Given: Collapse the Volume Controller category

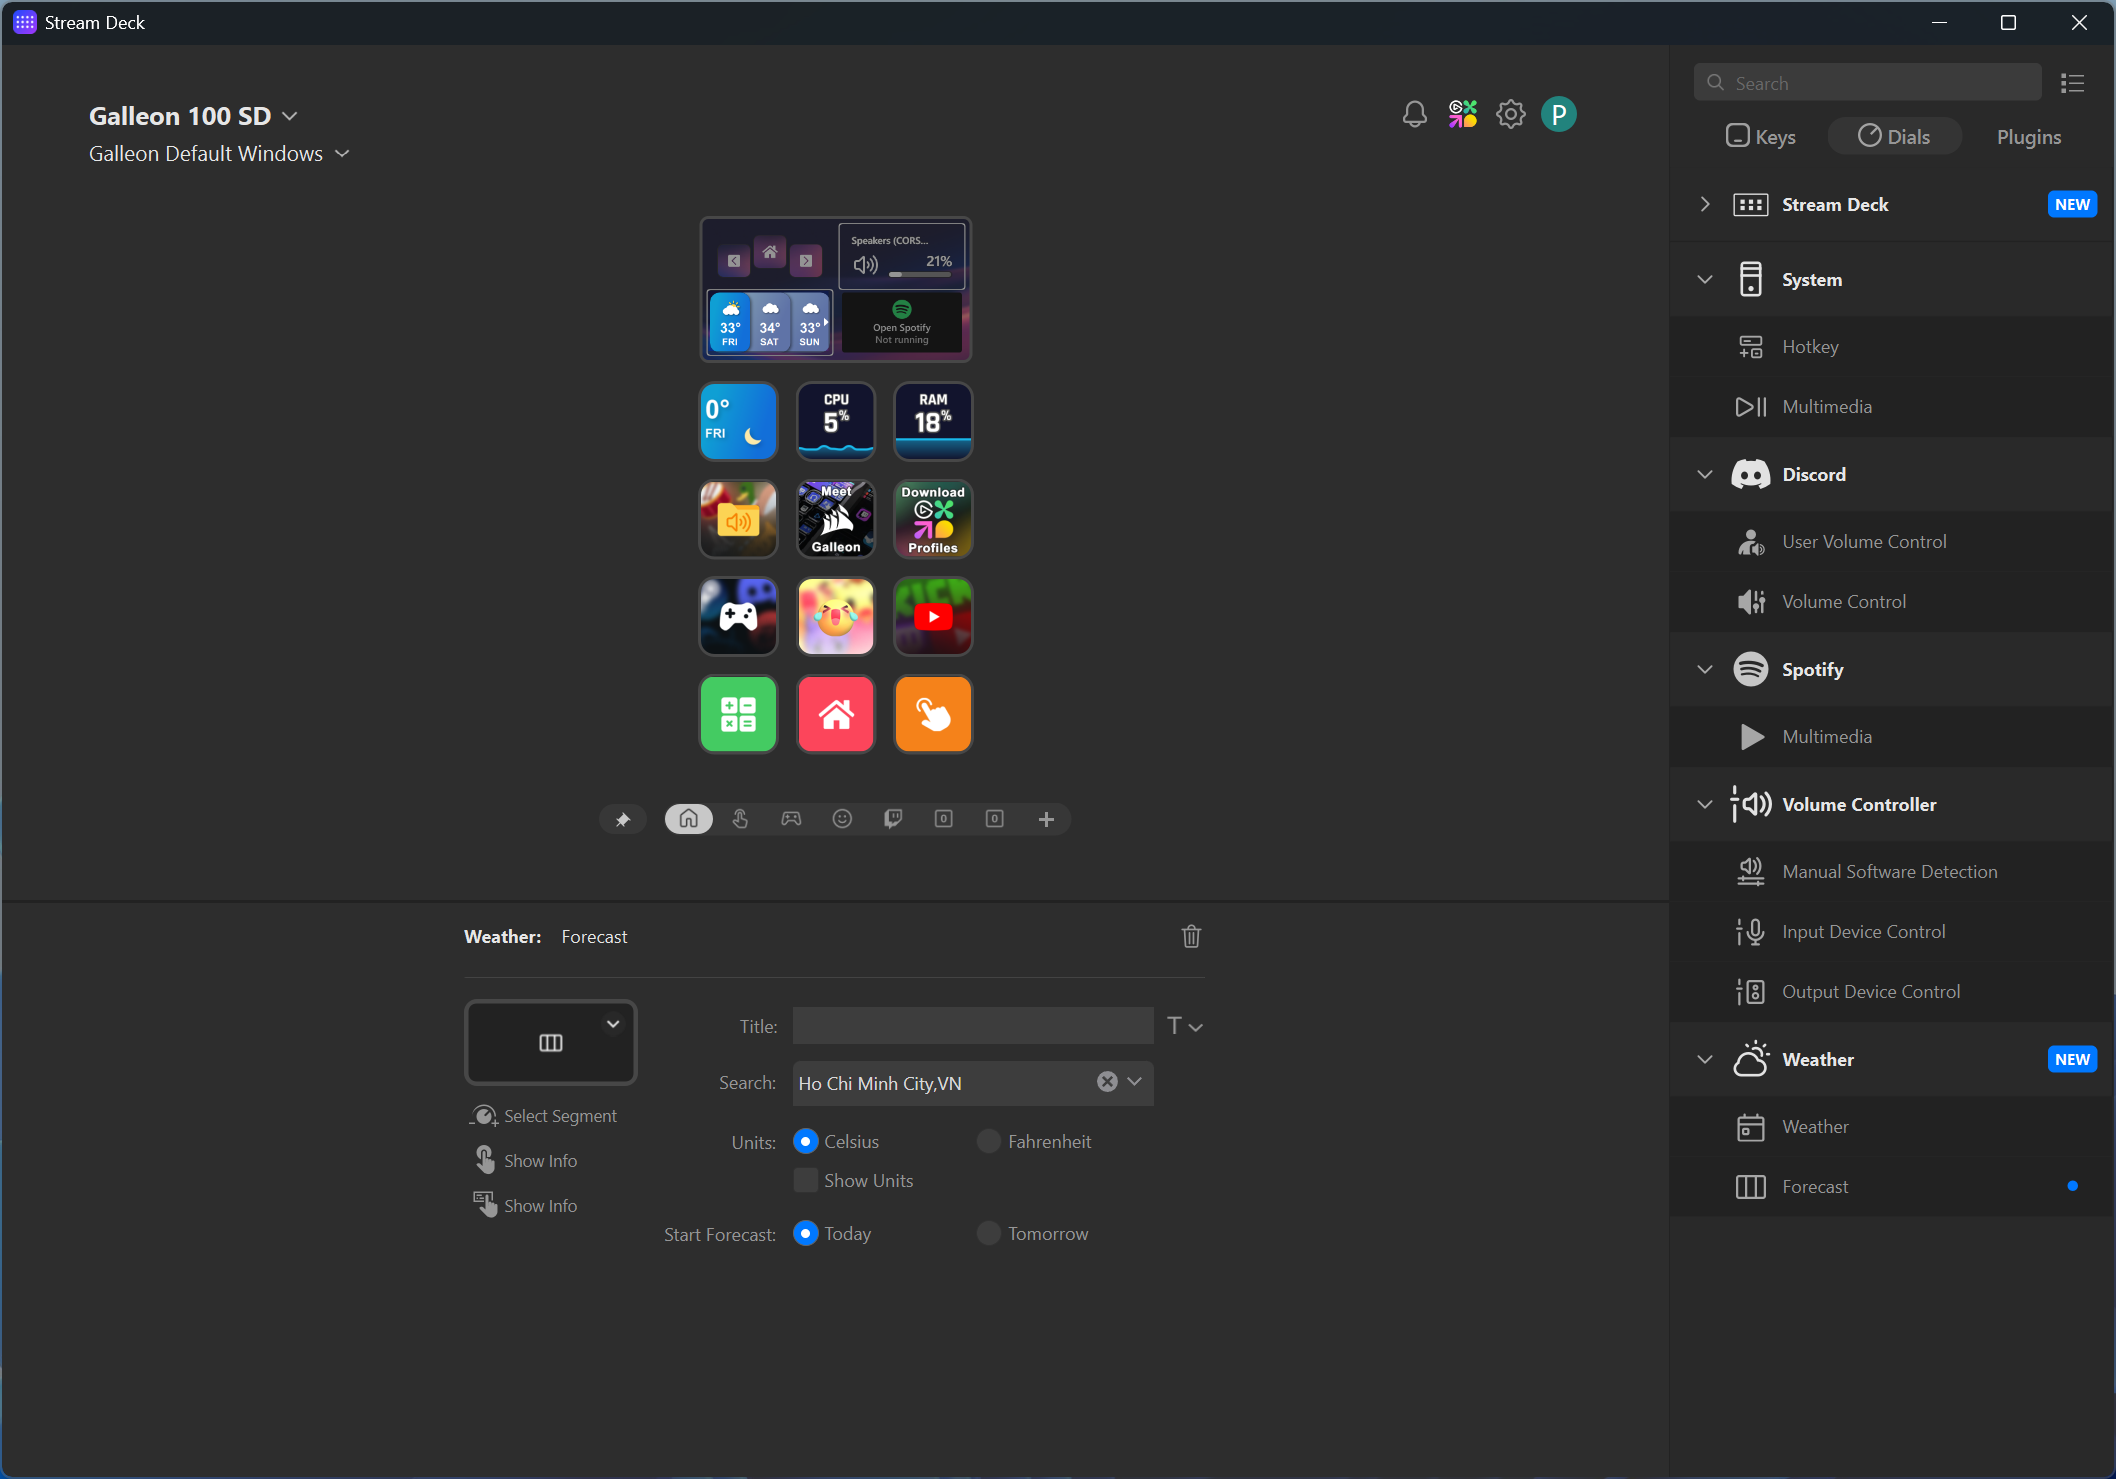Looking at the screenshot, I should click(1704, 804).
